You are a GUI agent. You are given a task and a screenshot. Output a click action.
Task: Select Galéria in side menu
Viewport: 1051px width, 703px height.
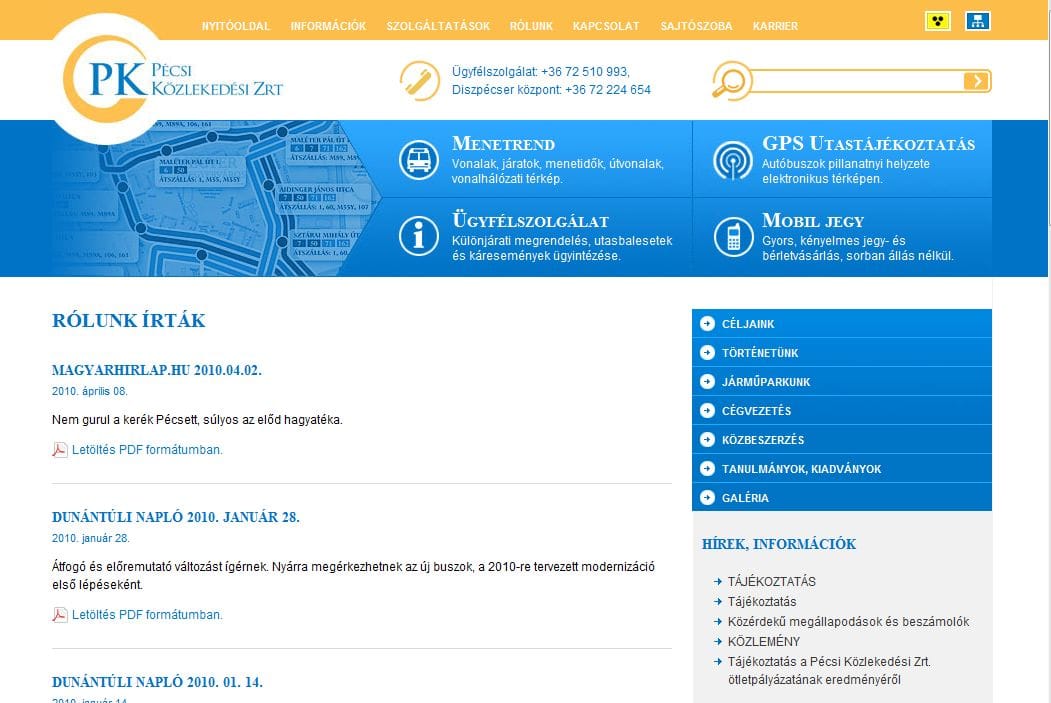click(x=842, y=497)
